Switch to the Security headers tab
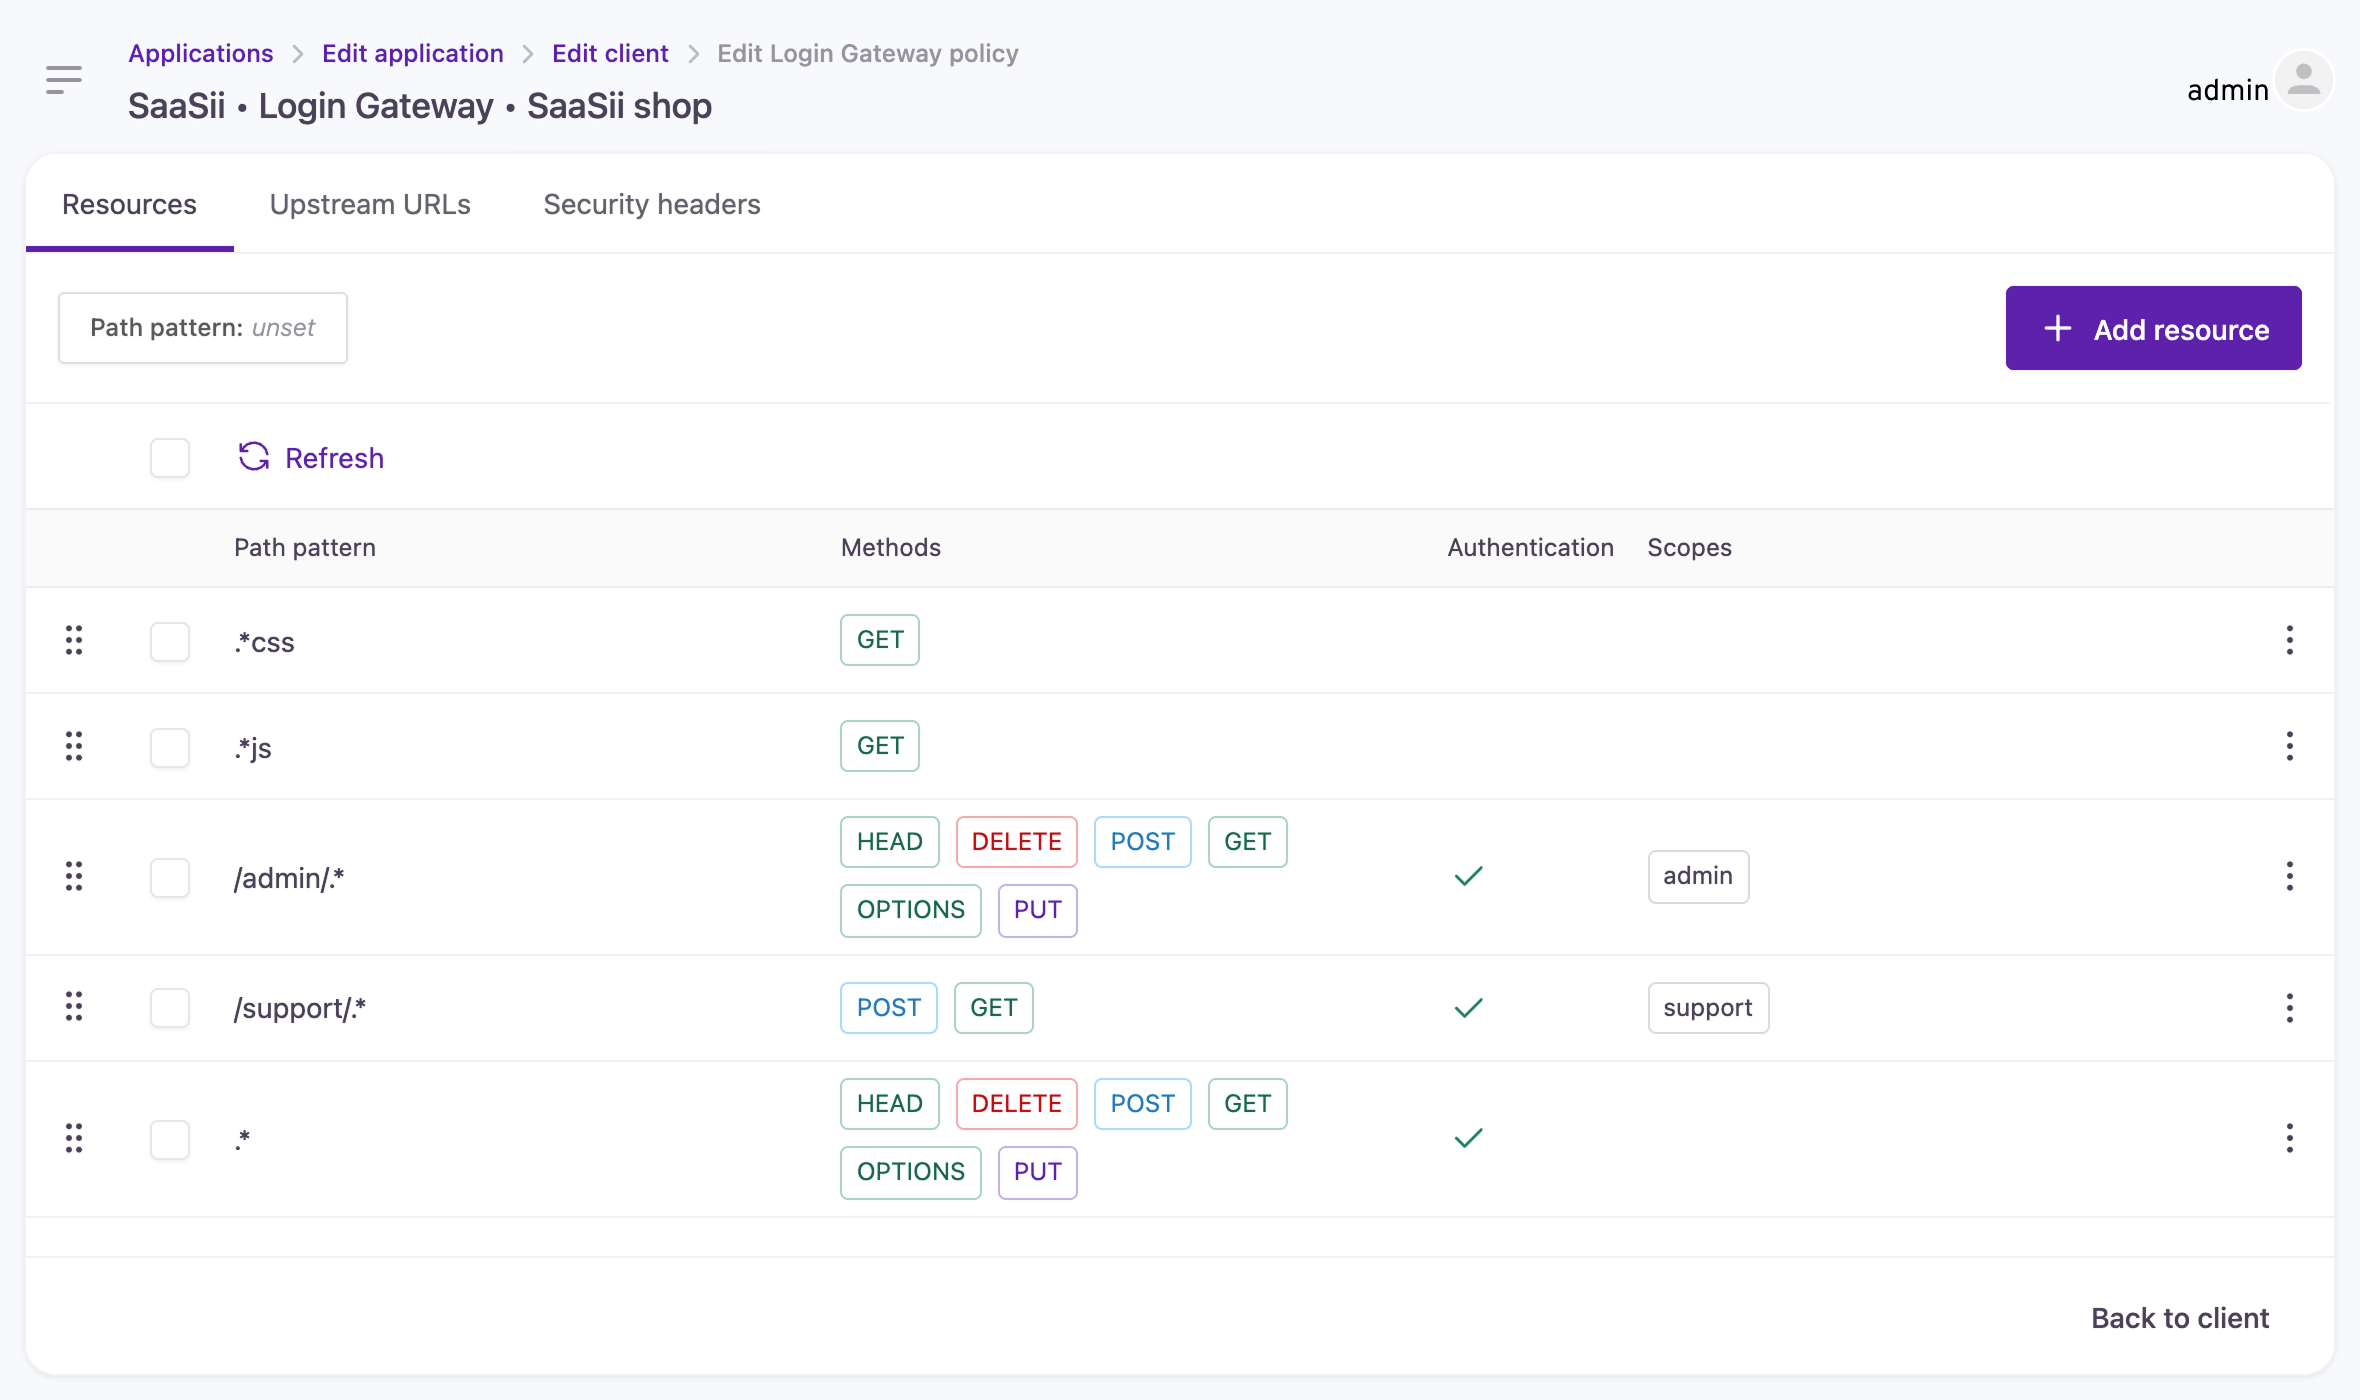Image resolution: width=2360 pixels, height=1400 pixels. [x=652, y=204]
